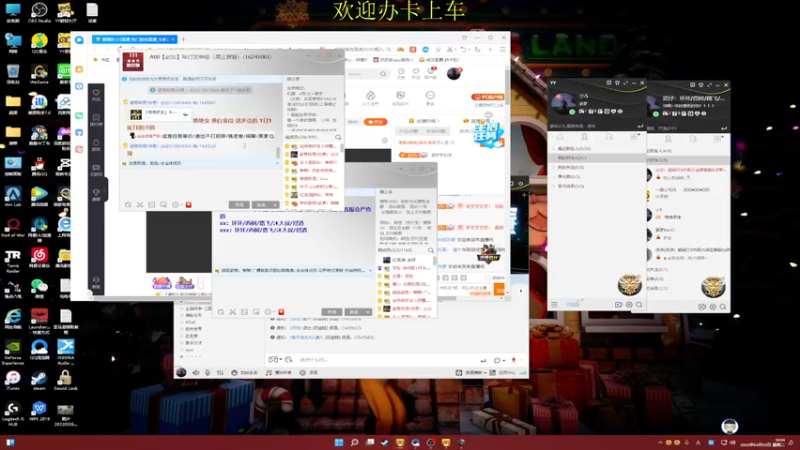
Task: Select the active Huya browser tab
Action: [x=134, y=39]
